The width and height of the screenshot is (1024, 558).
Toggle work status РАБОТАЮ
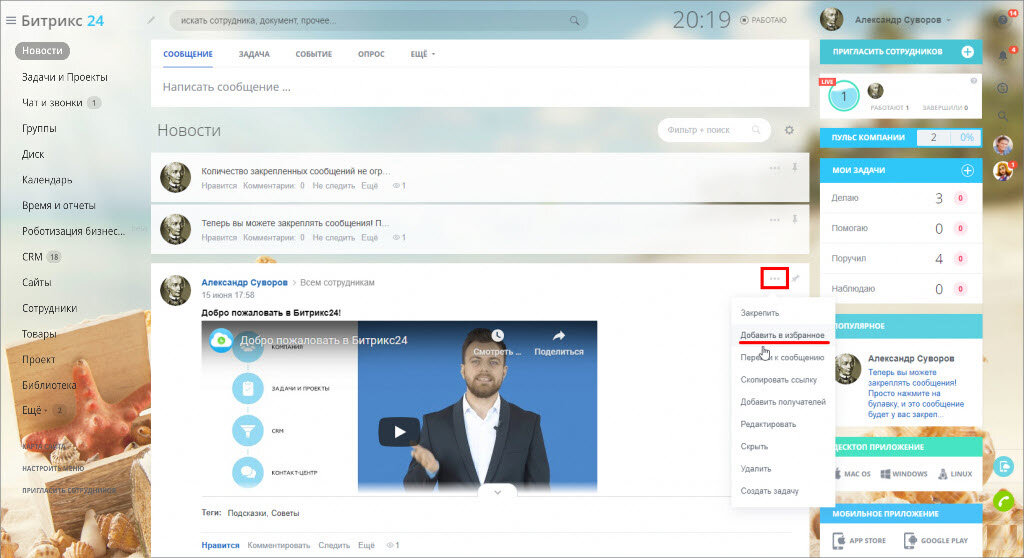[763, 20]
